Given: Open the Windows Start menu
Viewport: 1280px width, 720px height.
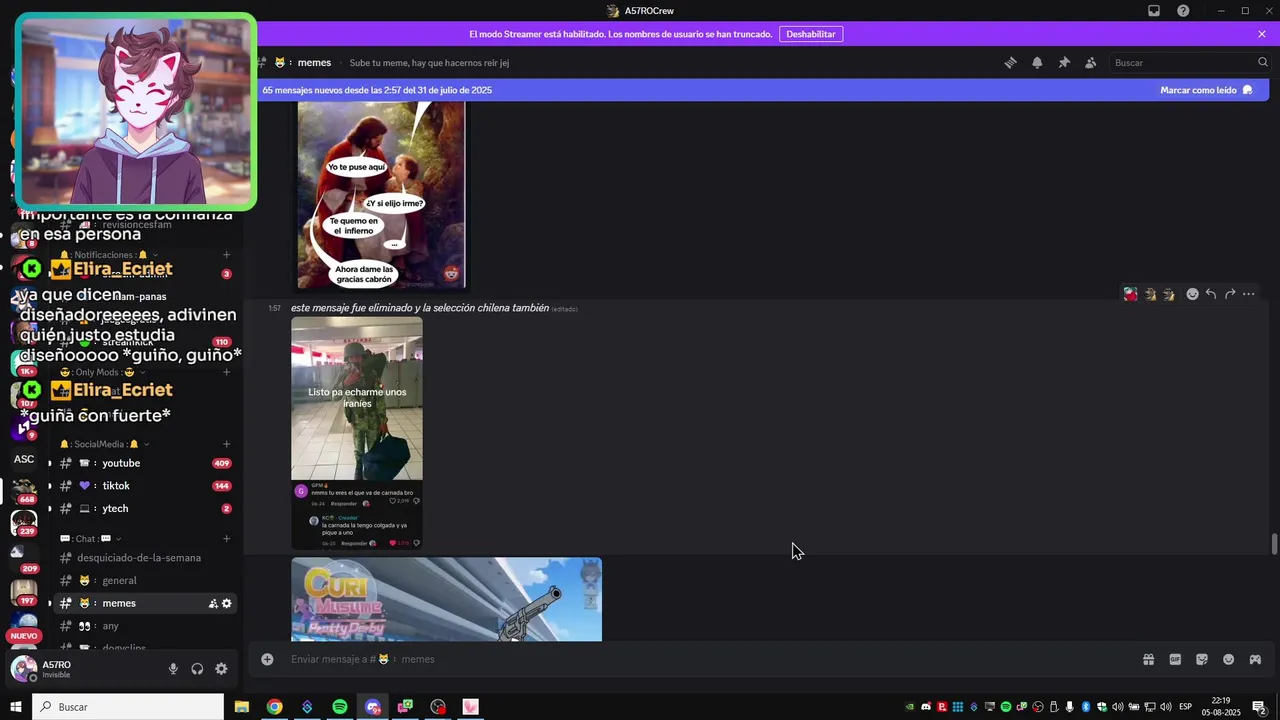Looking at the screenshot, I should pyautogui.click(x=16, y=707).
